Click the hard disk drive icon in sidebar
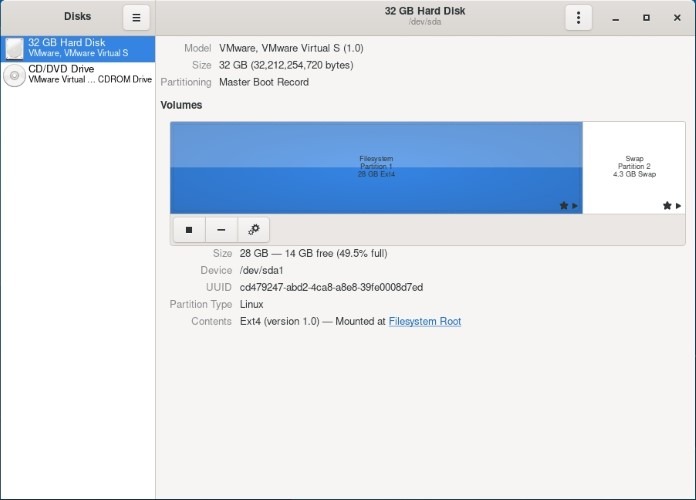The image size is (696, 500). tap(14, 47)
